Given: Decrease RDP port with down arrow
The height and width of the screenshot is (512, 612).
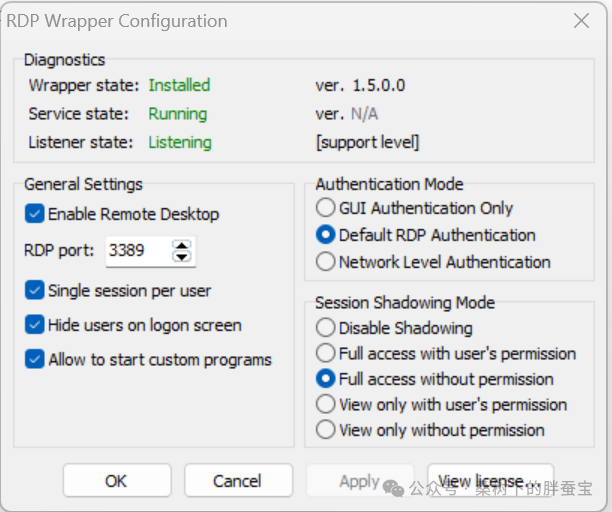Looking at the screenshot, I should click(181, 257).
